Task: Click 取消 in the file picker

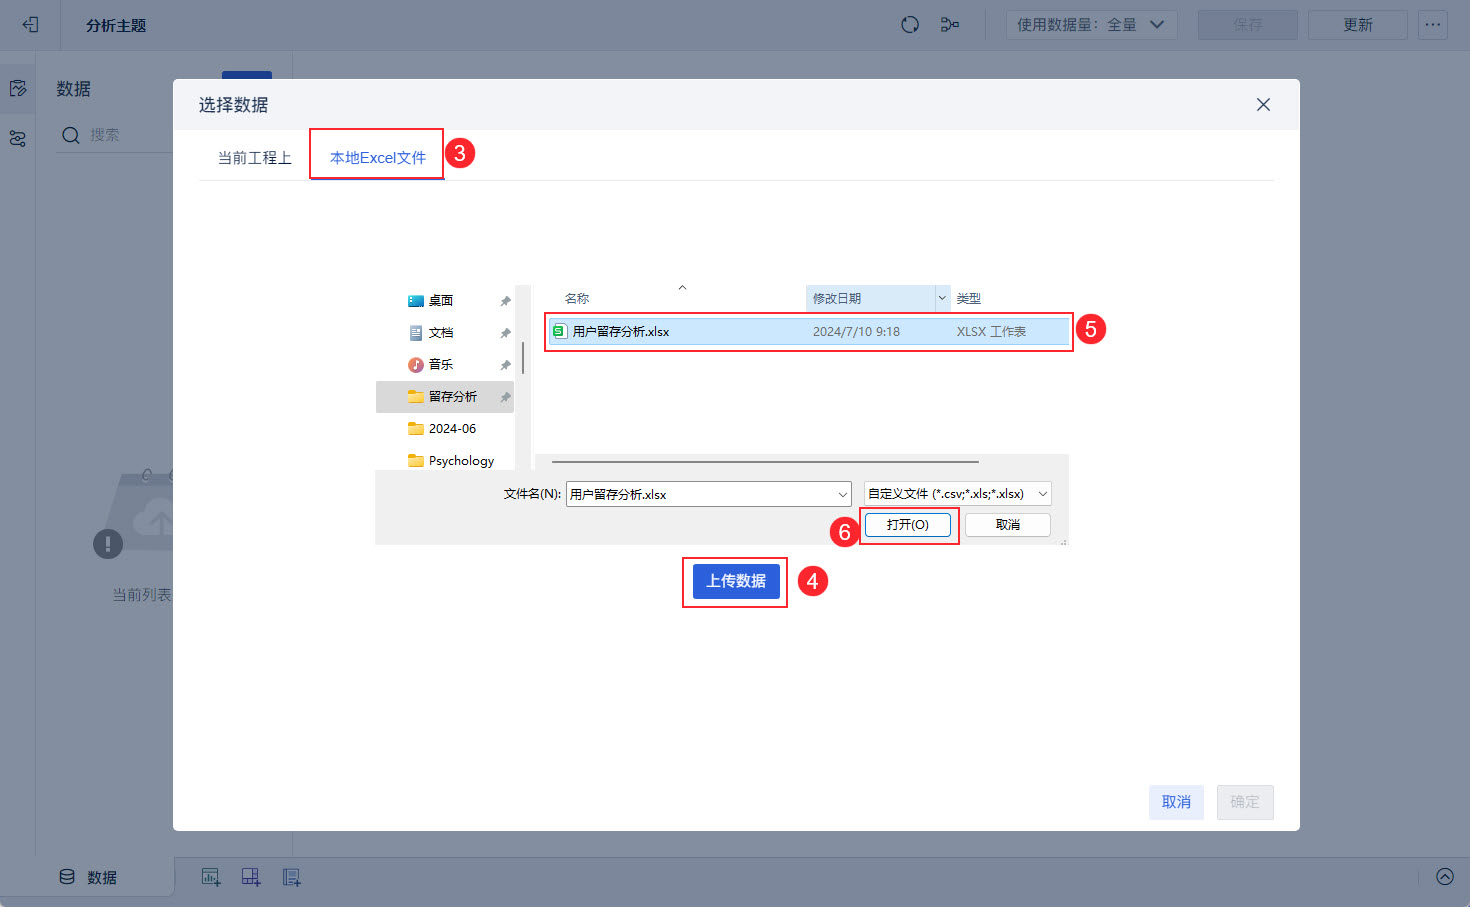Action: point(1008,525)
